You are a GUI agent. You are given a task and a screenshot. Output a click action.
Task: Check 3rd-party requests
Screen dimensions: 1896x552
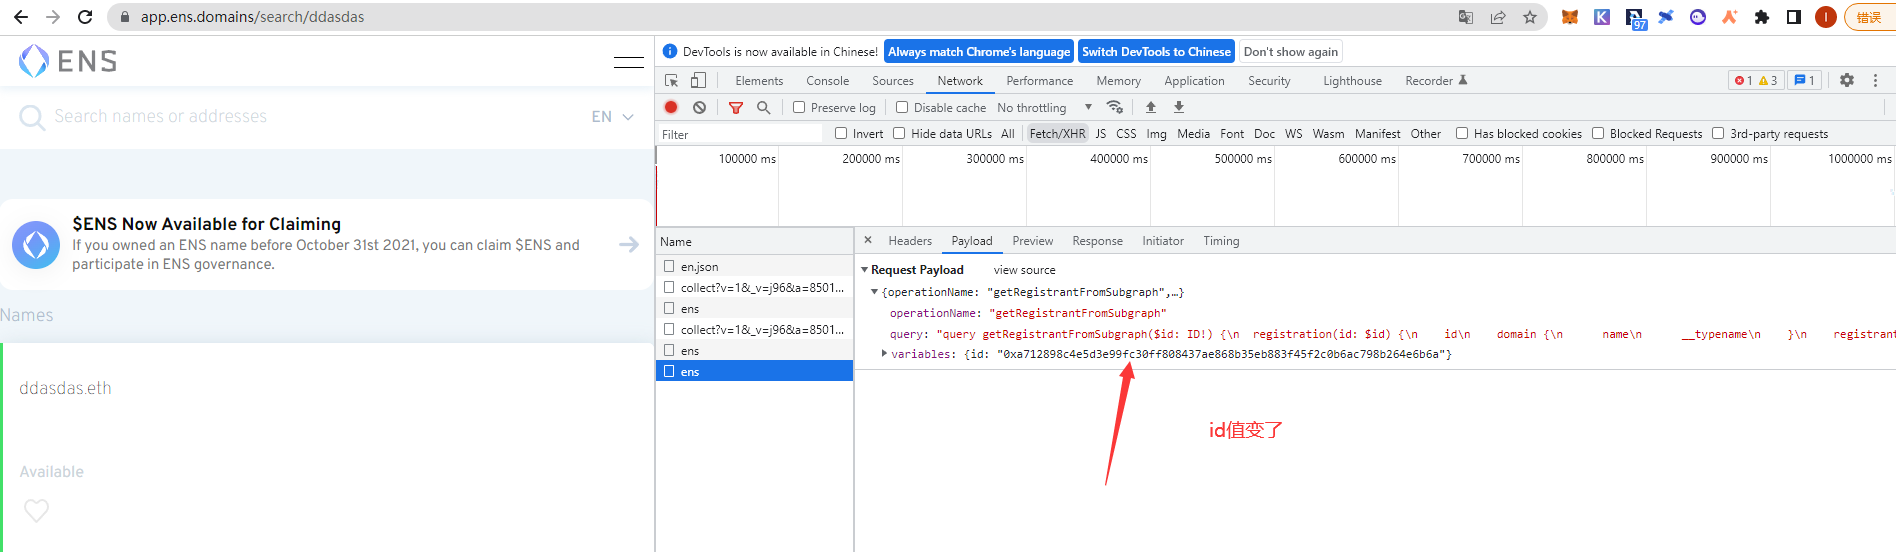point(1718,133)
